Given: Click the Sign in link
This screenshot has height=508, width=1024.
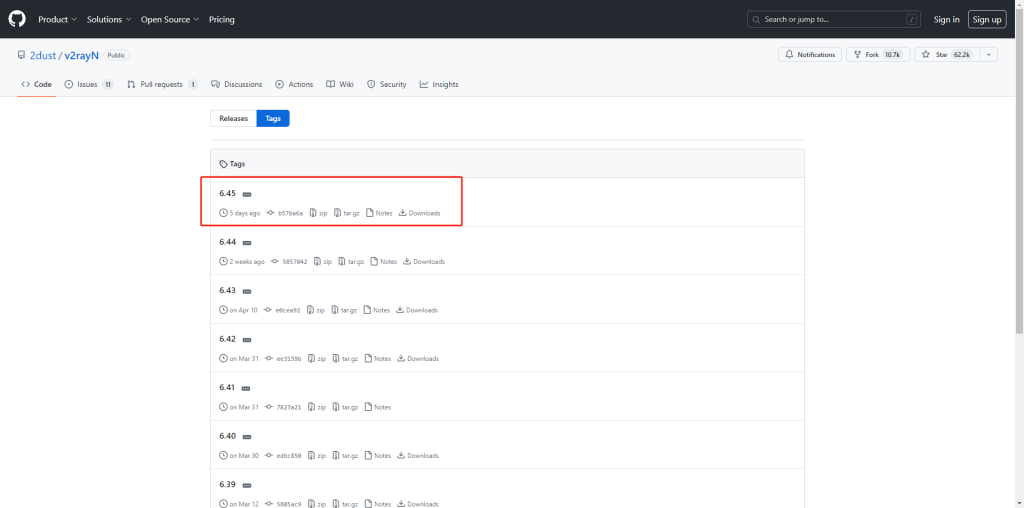Looking at the screenshot, I should click(x=946, y=20).
